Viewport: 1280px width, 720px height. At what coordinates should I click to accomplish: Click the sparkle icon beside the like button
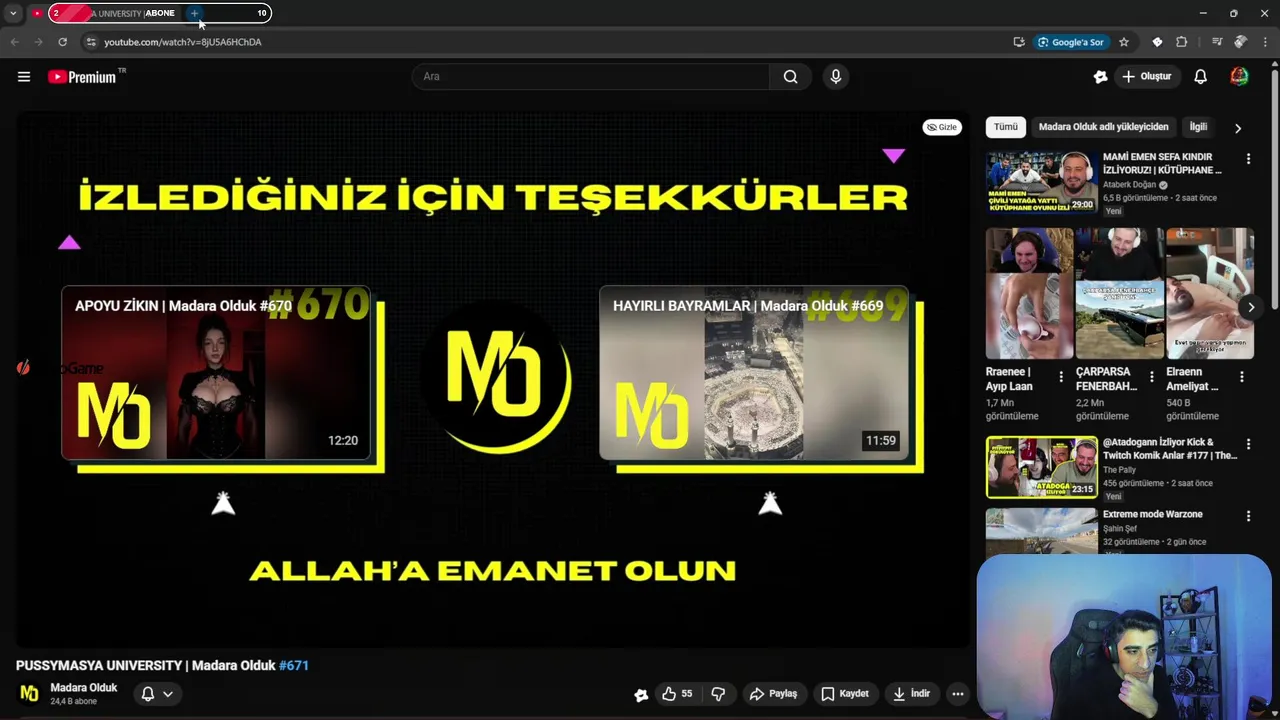(x=641, y=695)
